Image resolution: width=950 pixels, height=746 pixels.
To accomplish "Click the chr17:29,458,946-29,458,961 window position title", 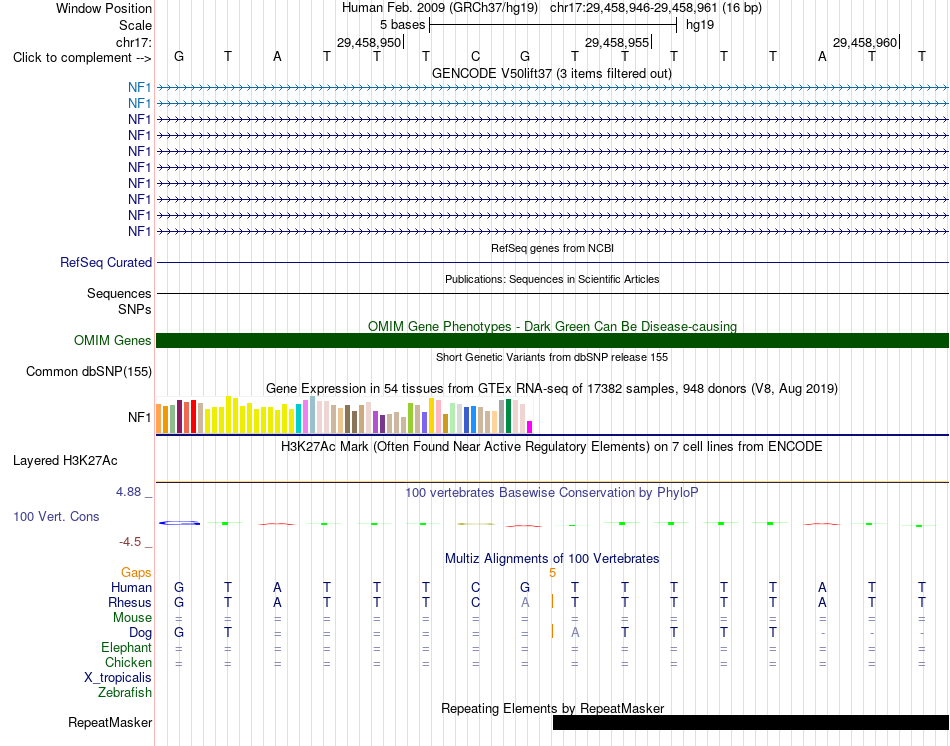I will point(551,8).
